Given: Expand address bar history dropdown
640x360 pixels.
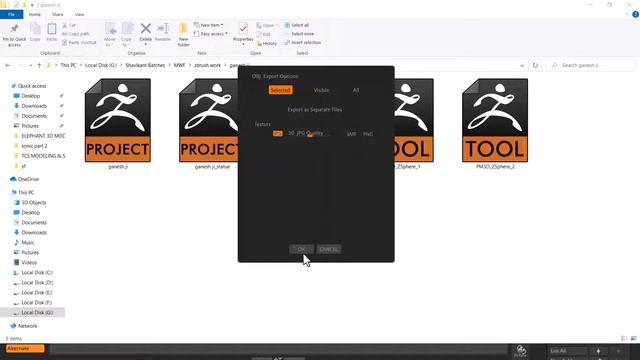Looking at the screenshot, I should (522, 65).
